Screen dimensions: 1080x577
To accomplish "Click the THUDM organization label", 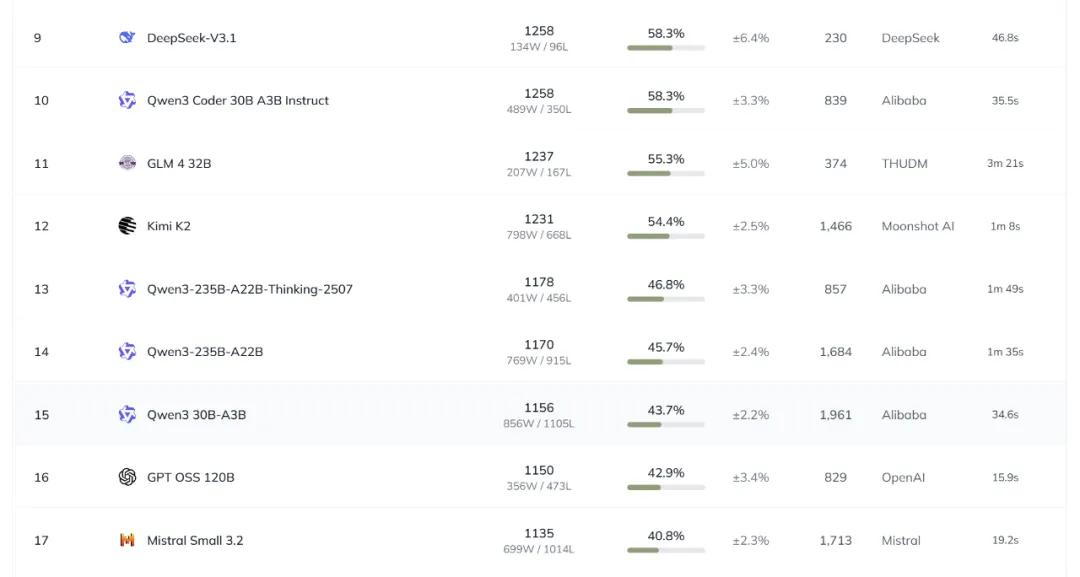I will pyautogui.click(x=904, y=163).
